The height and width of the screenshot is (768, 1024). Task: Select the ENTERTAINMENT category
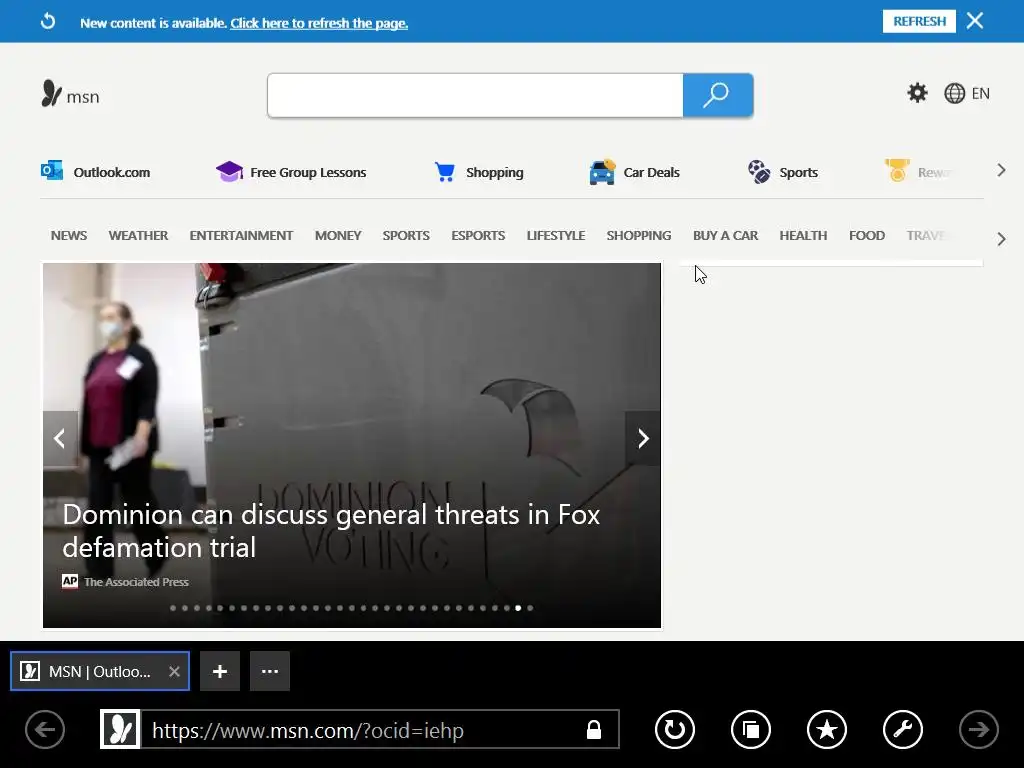(x=241, y=235)
